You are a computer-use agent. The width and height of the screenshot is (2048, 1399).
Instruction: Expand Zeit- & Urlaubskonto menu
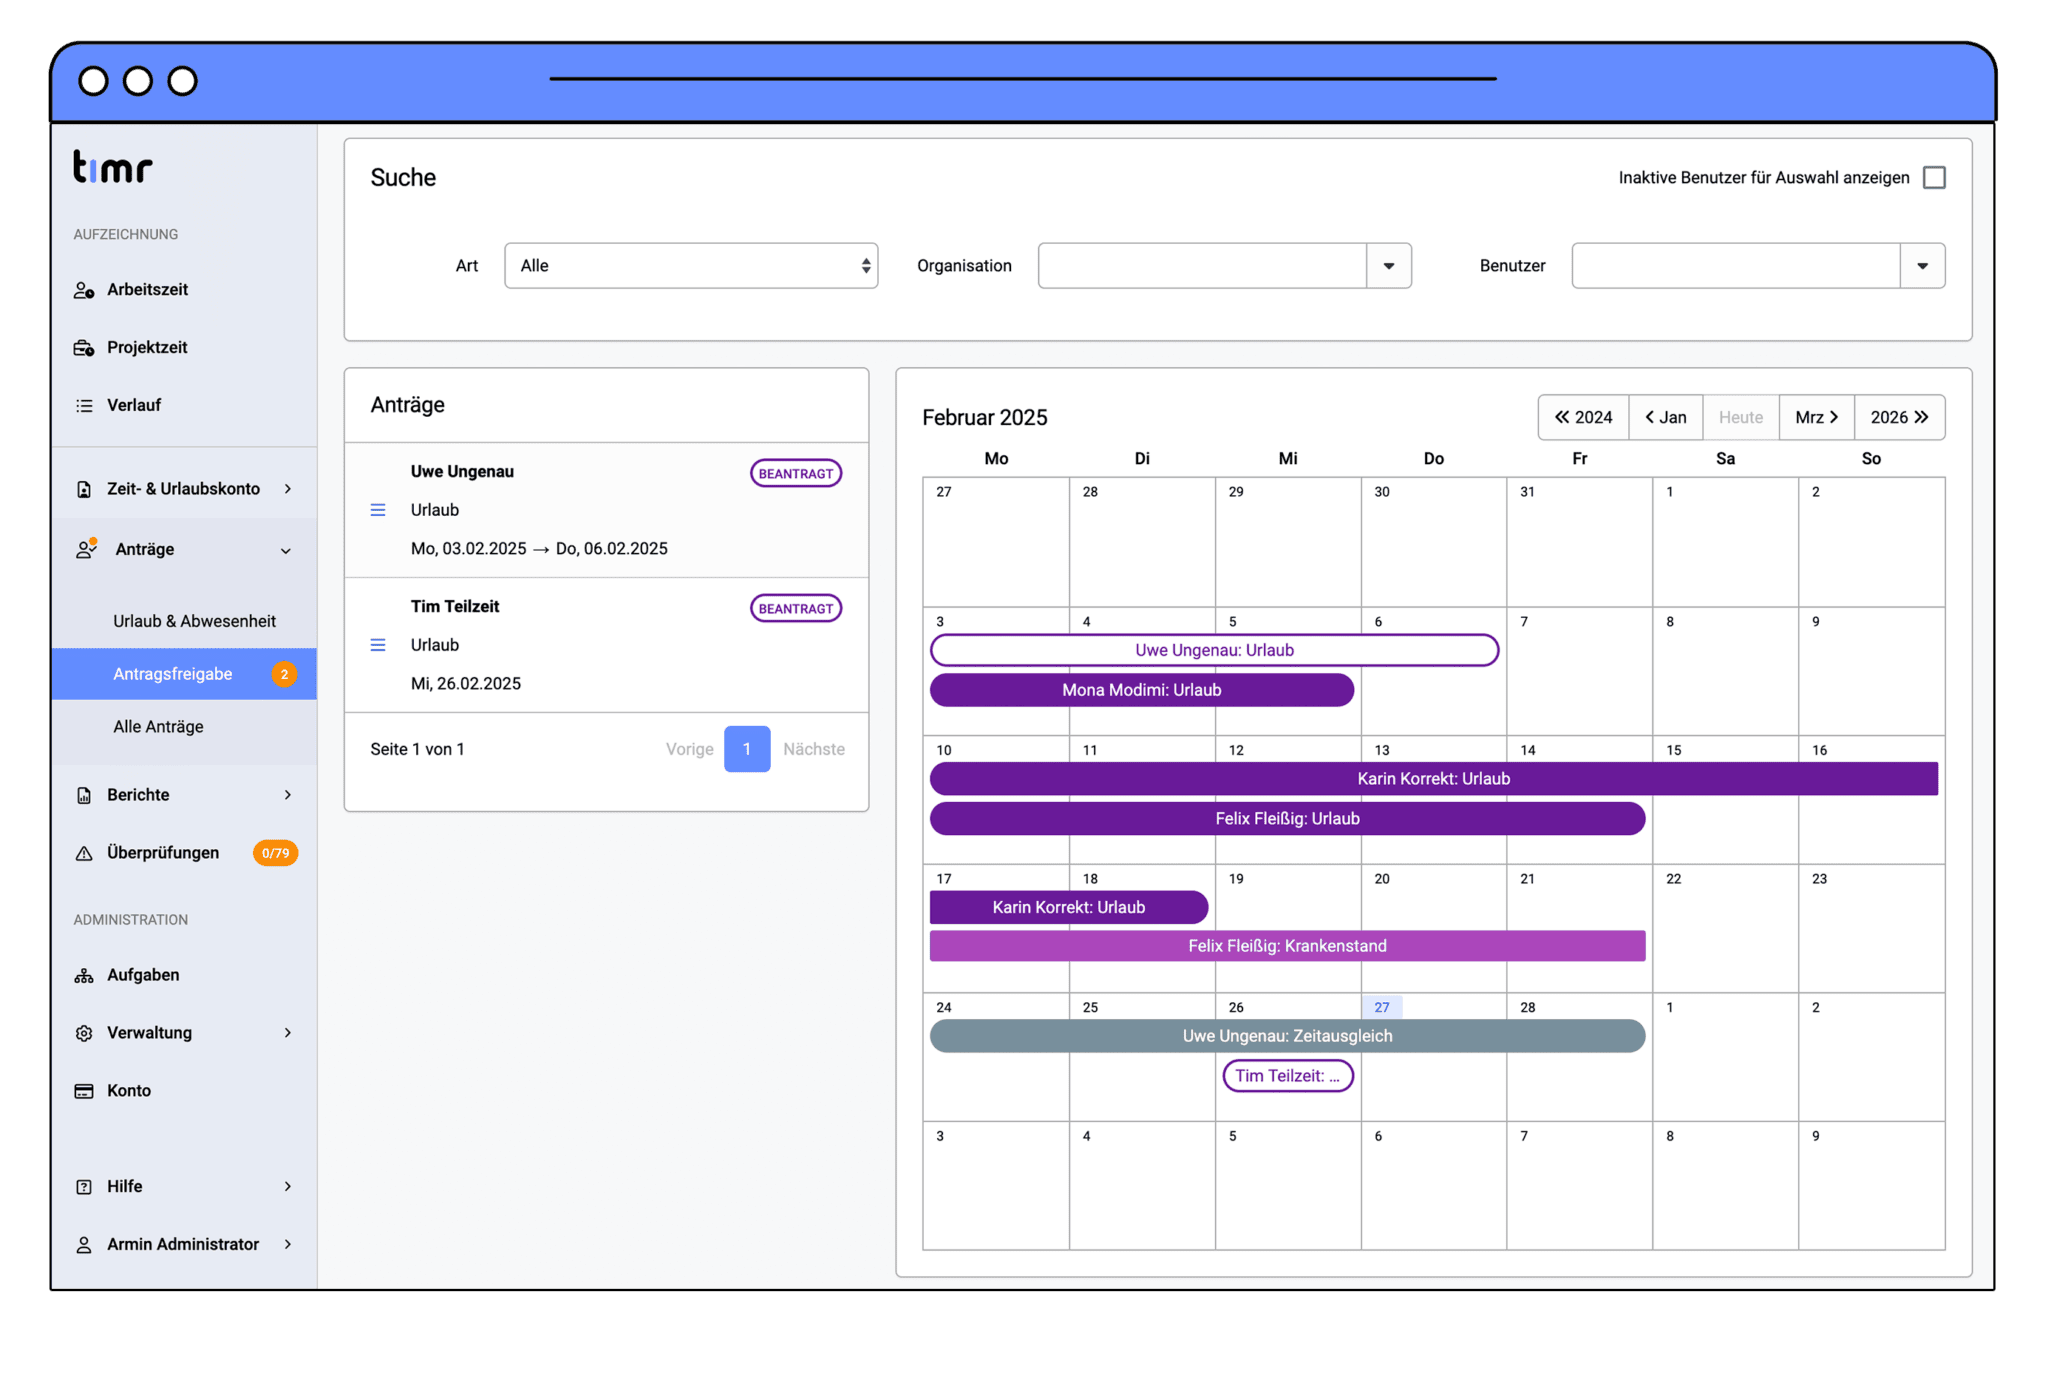184,489
